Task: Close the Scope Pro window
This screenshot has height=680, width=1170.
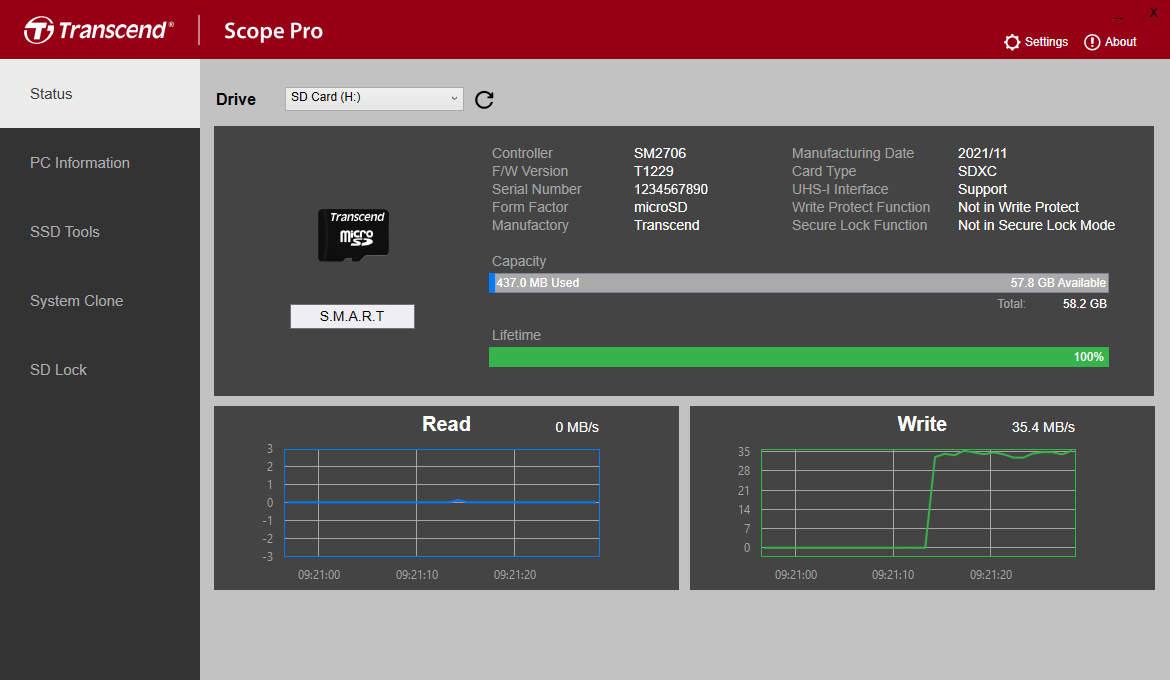Action: (1153, 13)
